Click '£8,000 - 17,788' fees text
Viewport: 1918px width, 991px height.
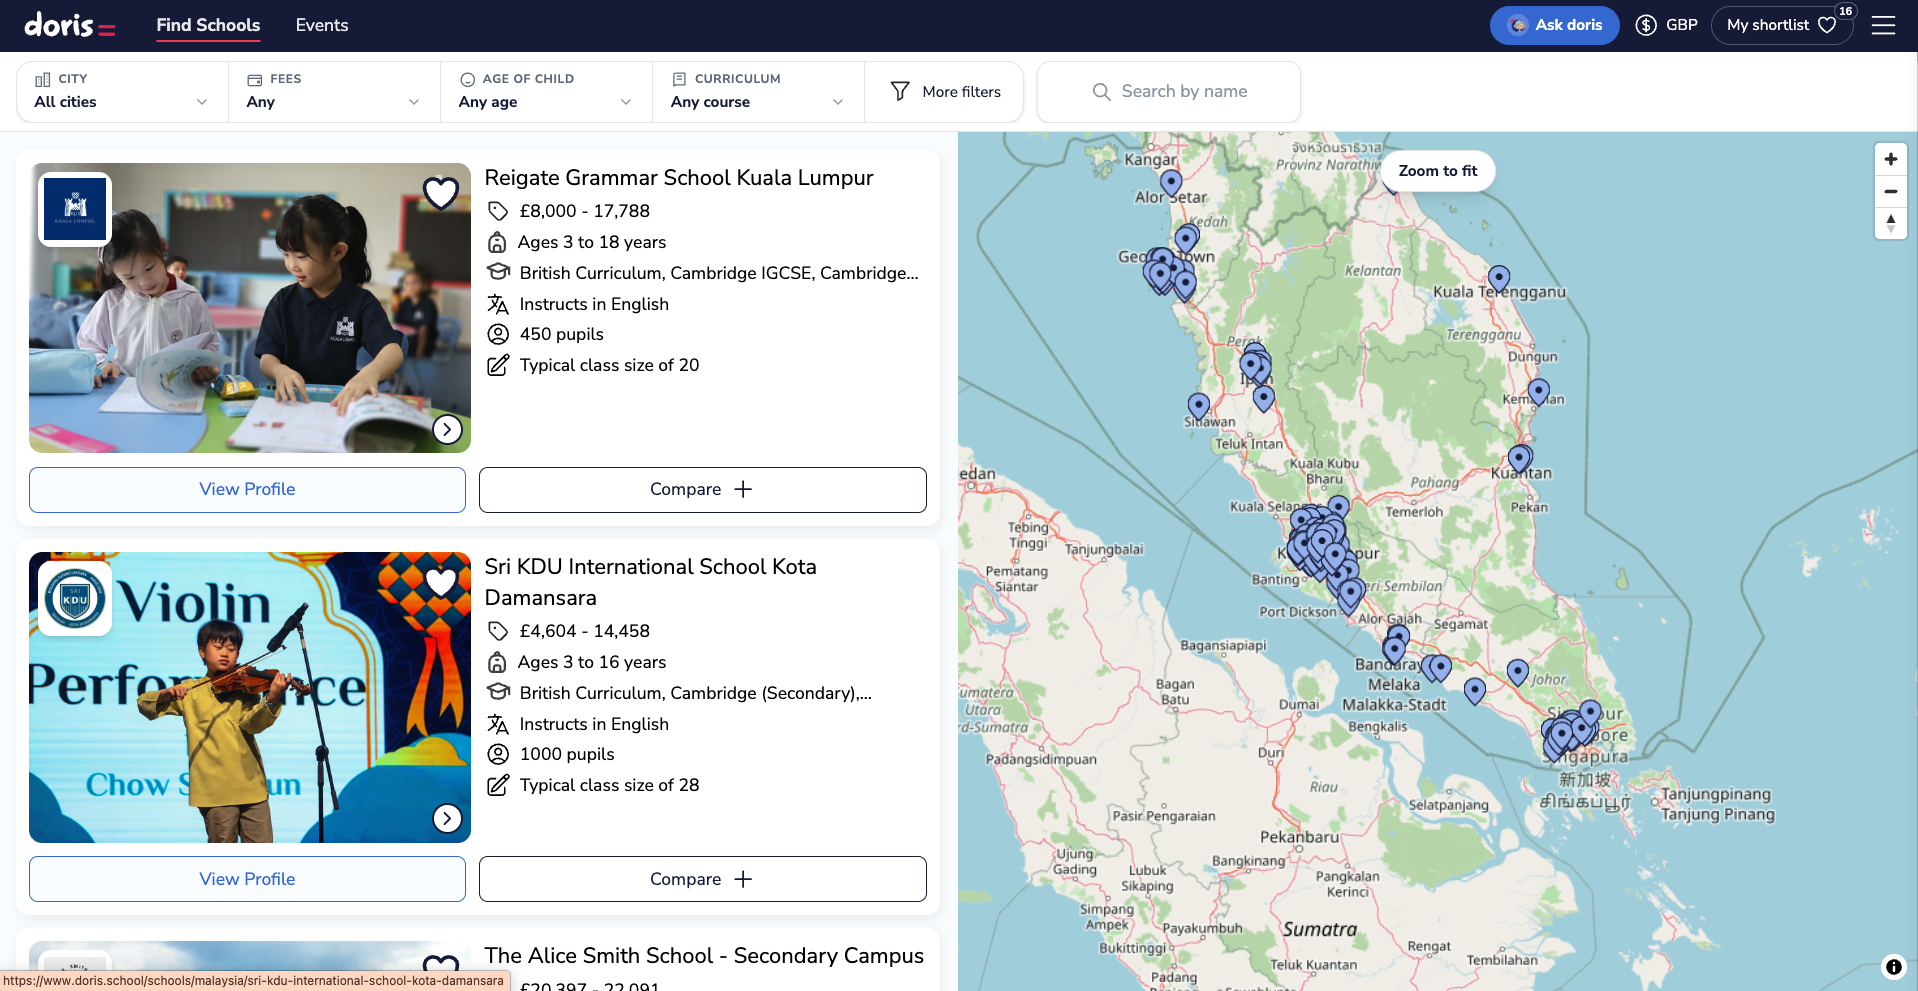coord(584,211)
